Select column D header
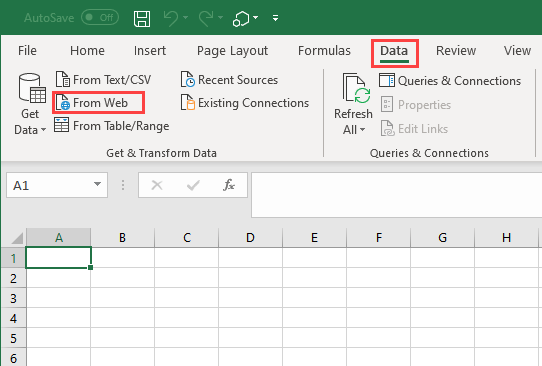Screen dimensions: 542x366 (250, 238)
